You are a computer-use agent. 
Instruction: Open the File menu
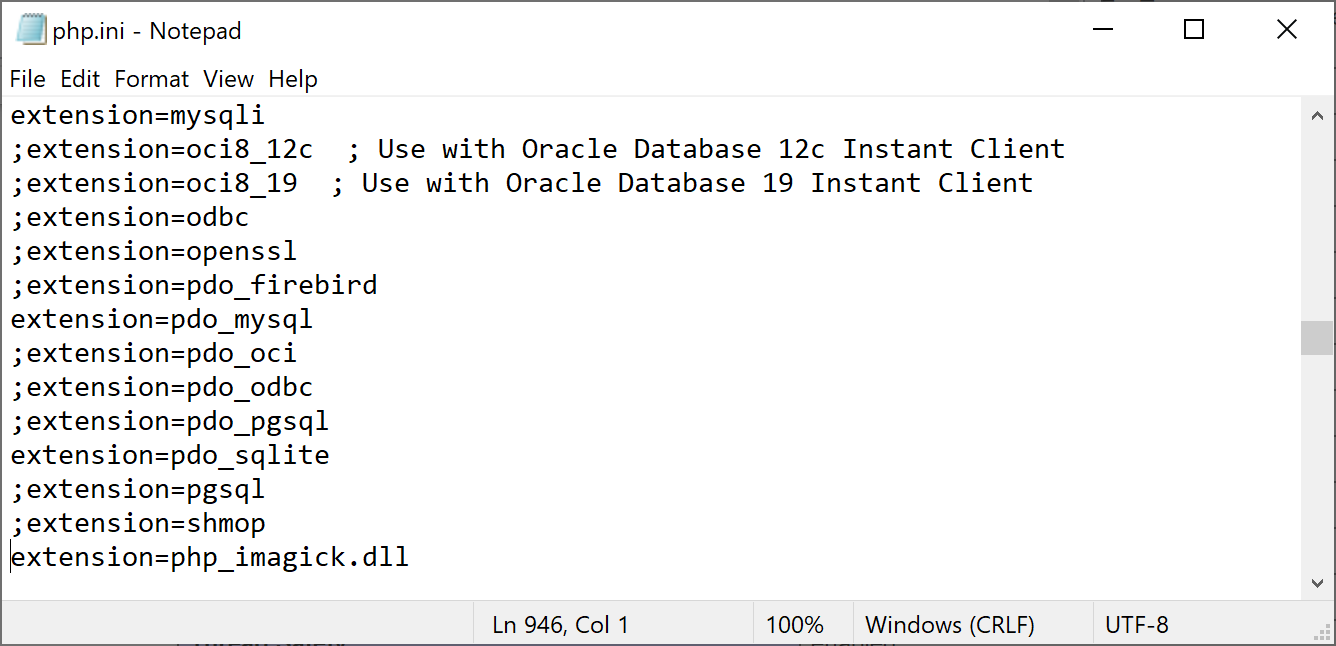tap(28, 79)
